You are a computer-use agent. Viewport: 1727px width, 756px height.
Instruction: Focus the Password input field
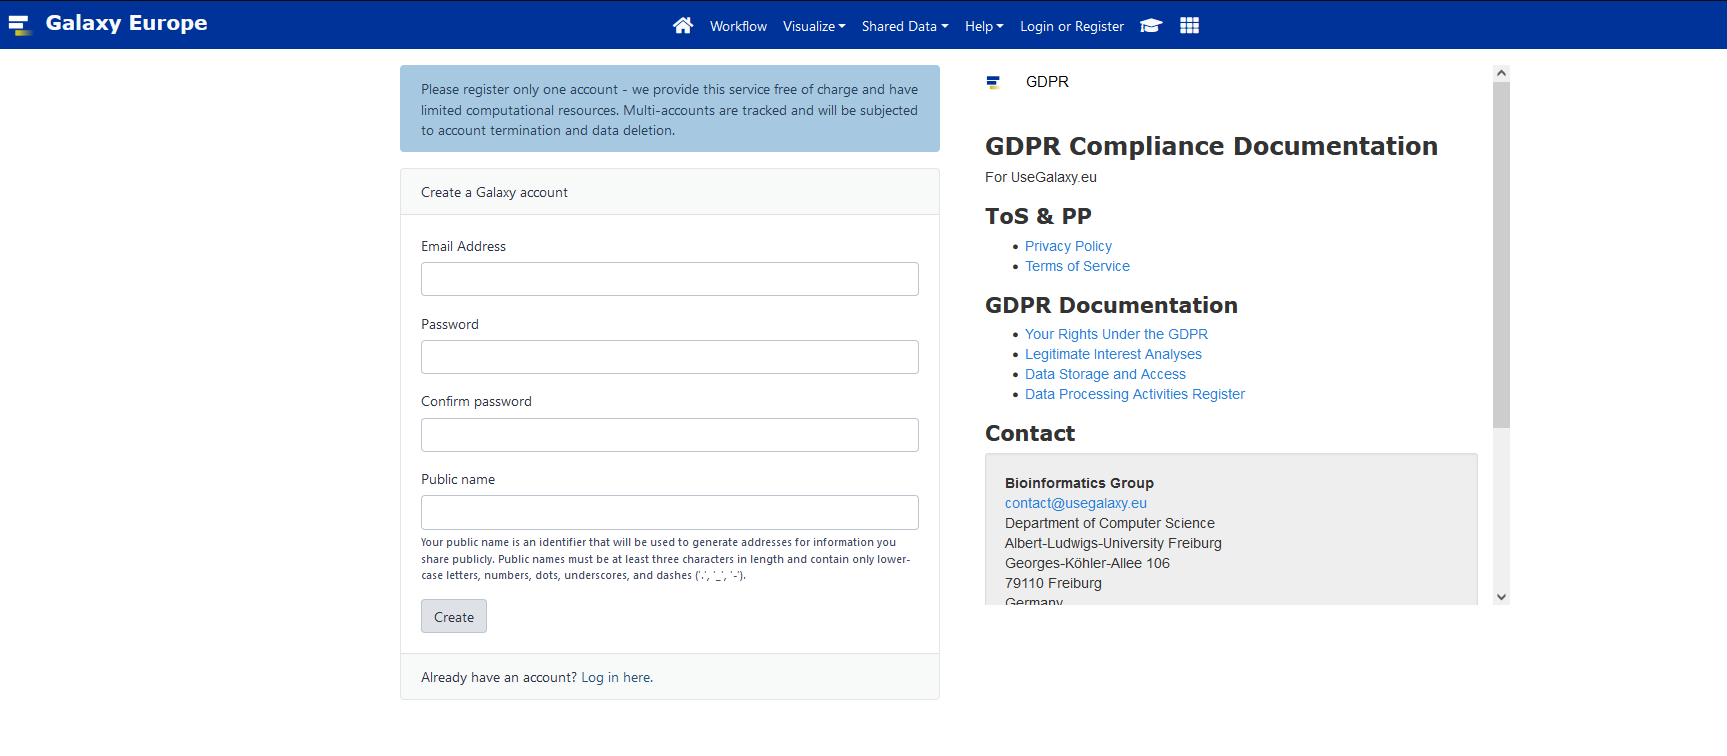(670, 357)
